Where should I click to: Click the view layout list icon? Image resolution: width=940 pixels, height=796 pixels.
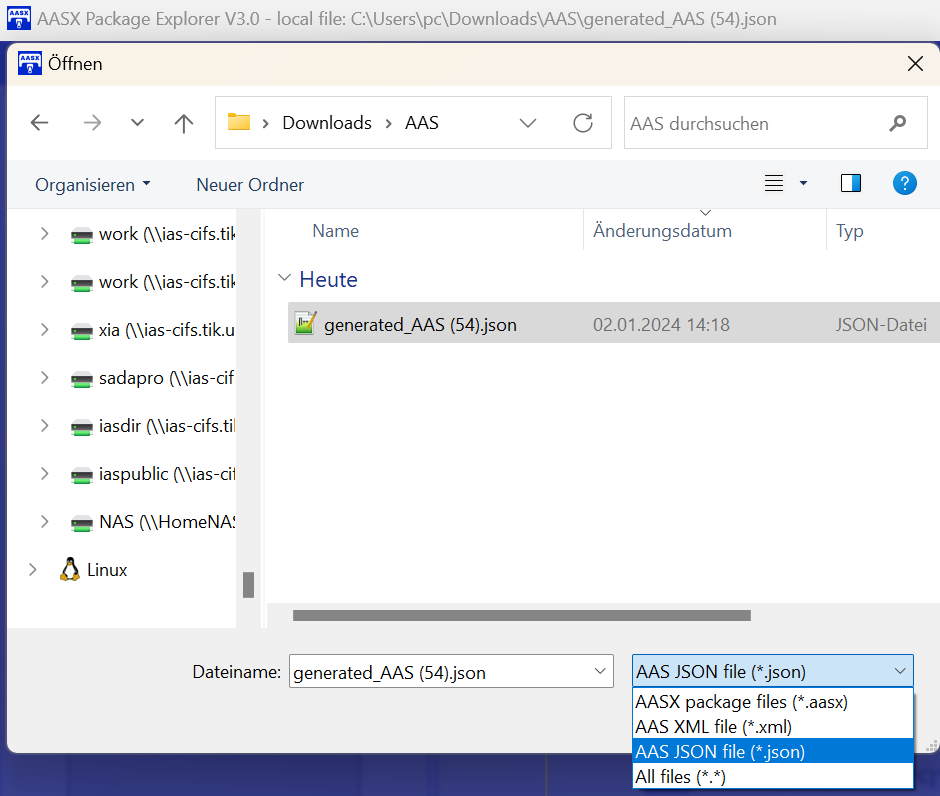point(774,183)
